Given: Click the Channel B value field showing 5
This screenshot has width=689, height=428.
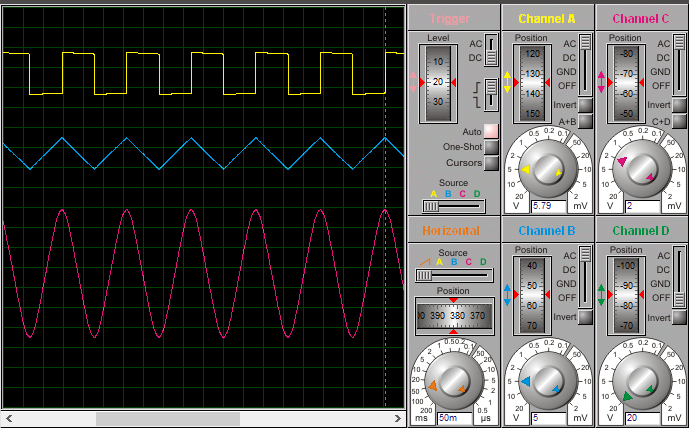Looking at the screenshot, I should [548, 418].
